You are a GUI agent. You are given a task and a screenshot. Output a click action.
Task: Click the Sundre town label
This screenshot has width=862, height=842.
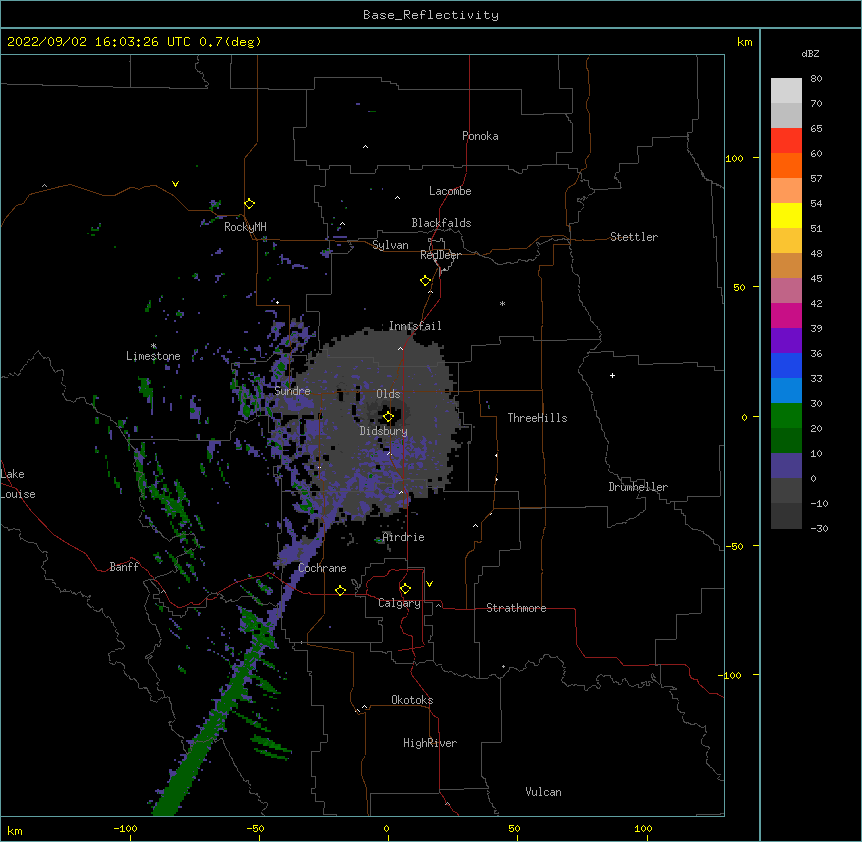(x=292, y=391)
